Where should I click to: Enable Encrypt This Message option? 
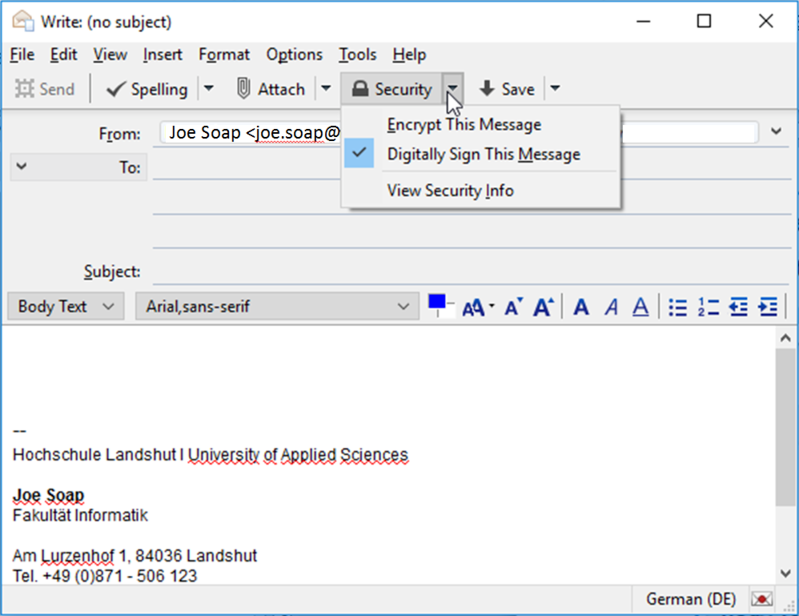(464, 124)
